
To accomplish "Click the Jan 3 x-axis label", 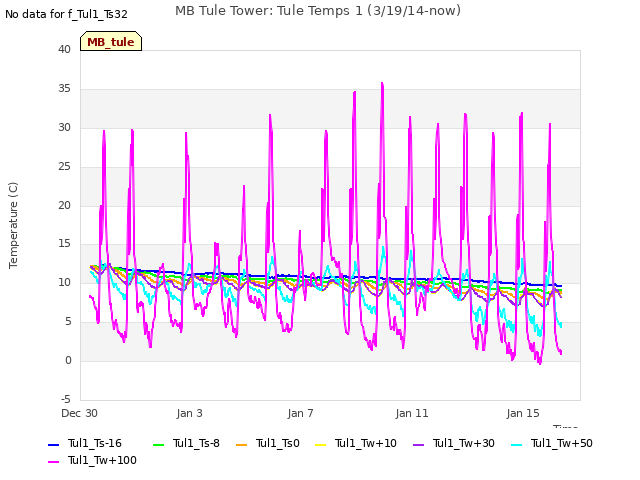I will tap(189, 413).
